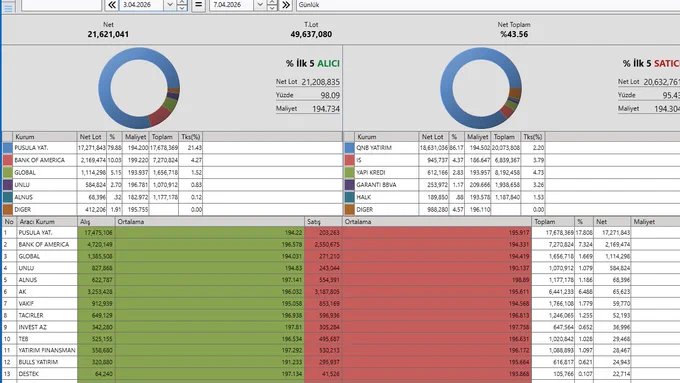Click ALNUS teal color swatch in buyers
The width and height of the screenshot is (680, 383).
click(x=7, y=197)
